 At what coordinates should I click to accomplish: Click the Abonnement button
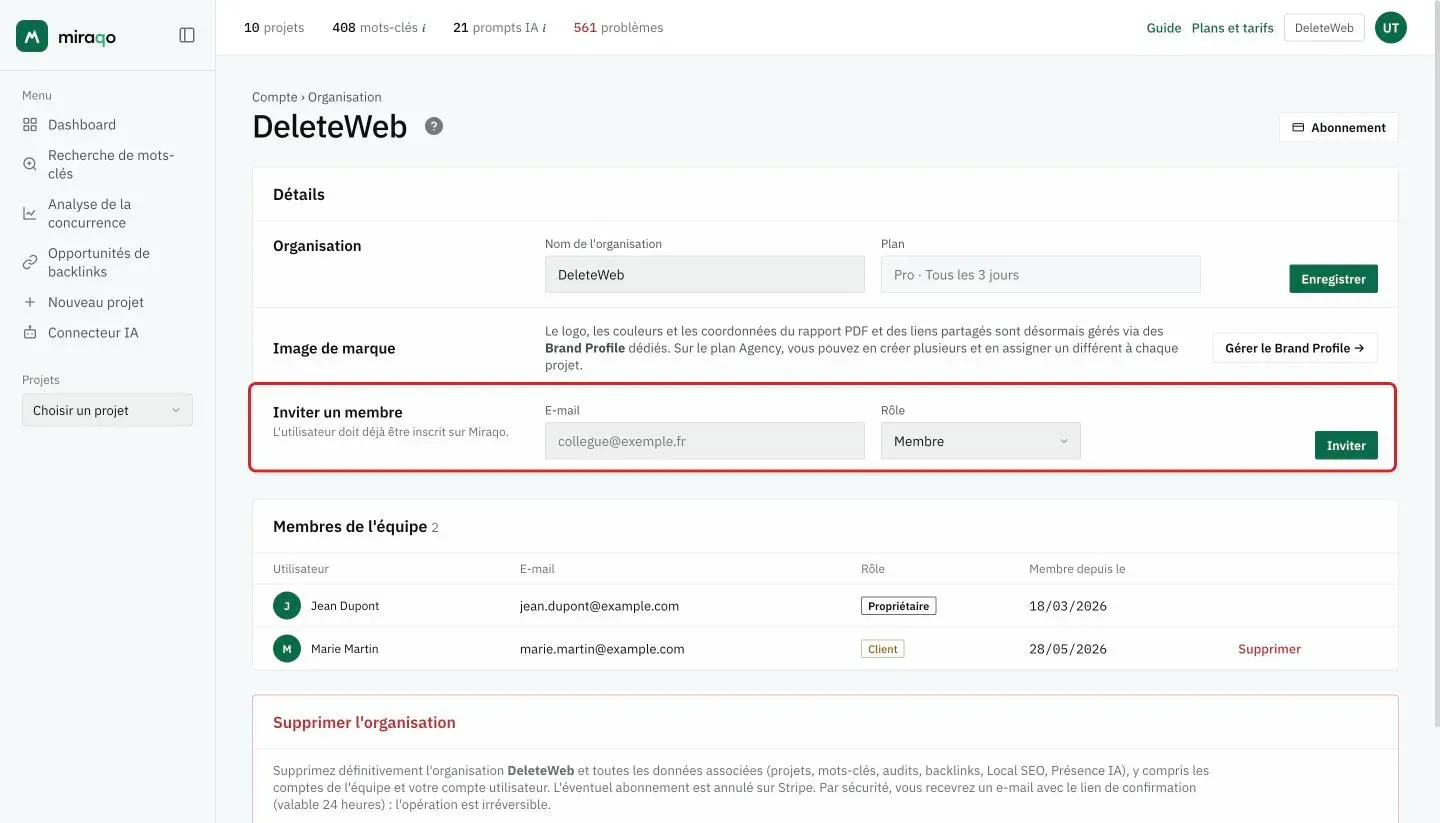point(1339,127)
